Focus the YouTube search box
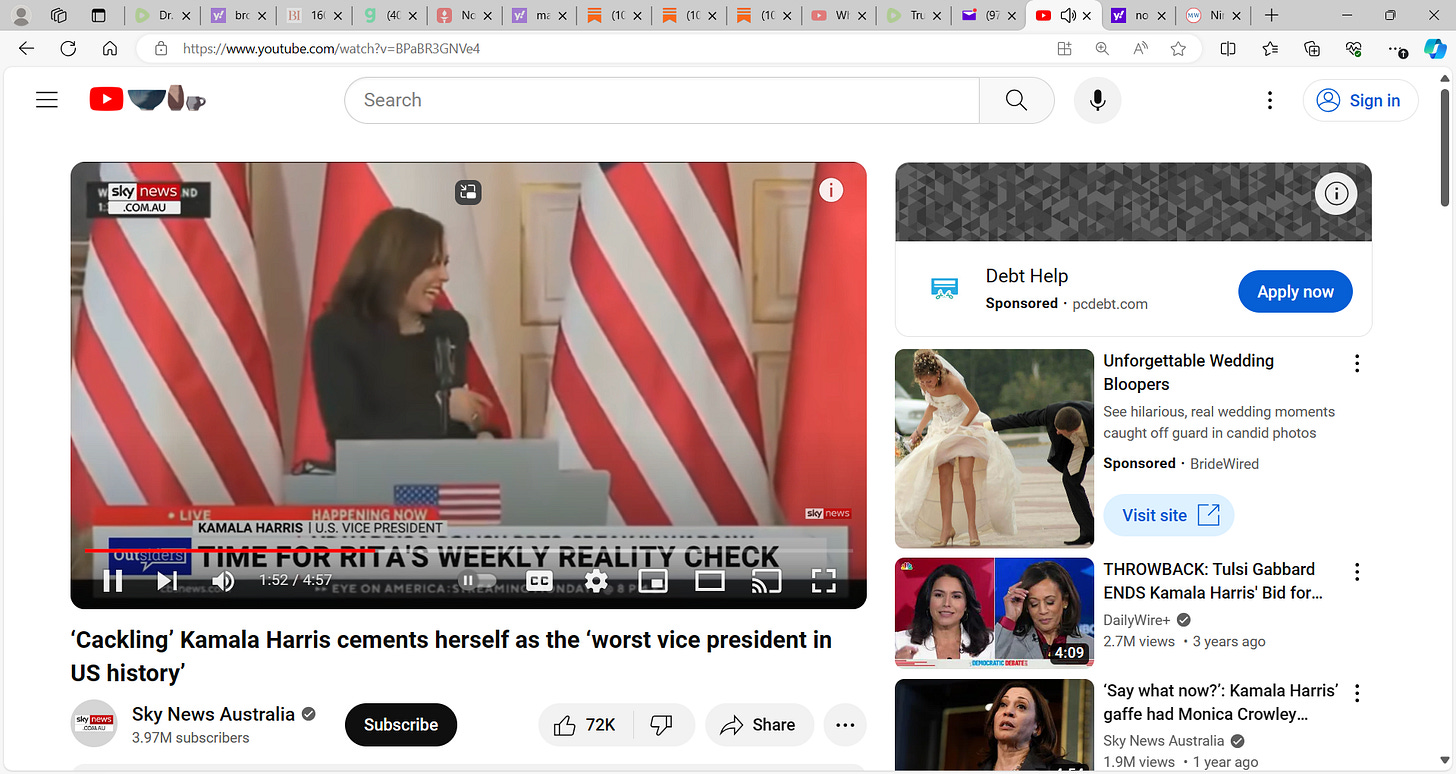The width and height of the screenshot is (1456, 774). [x=661, y=100]
